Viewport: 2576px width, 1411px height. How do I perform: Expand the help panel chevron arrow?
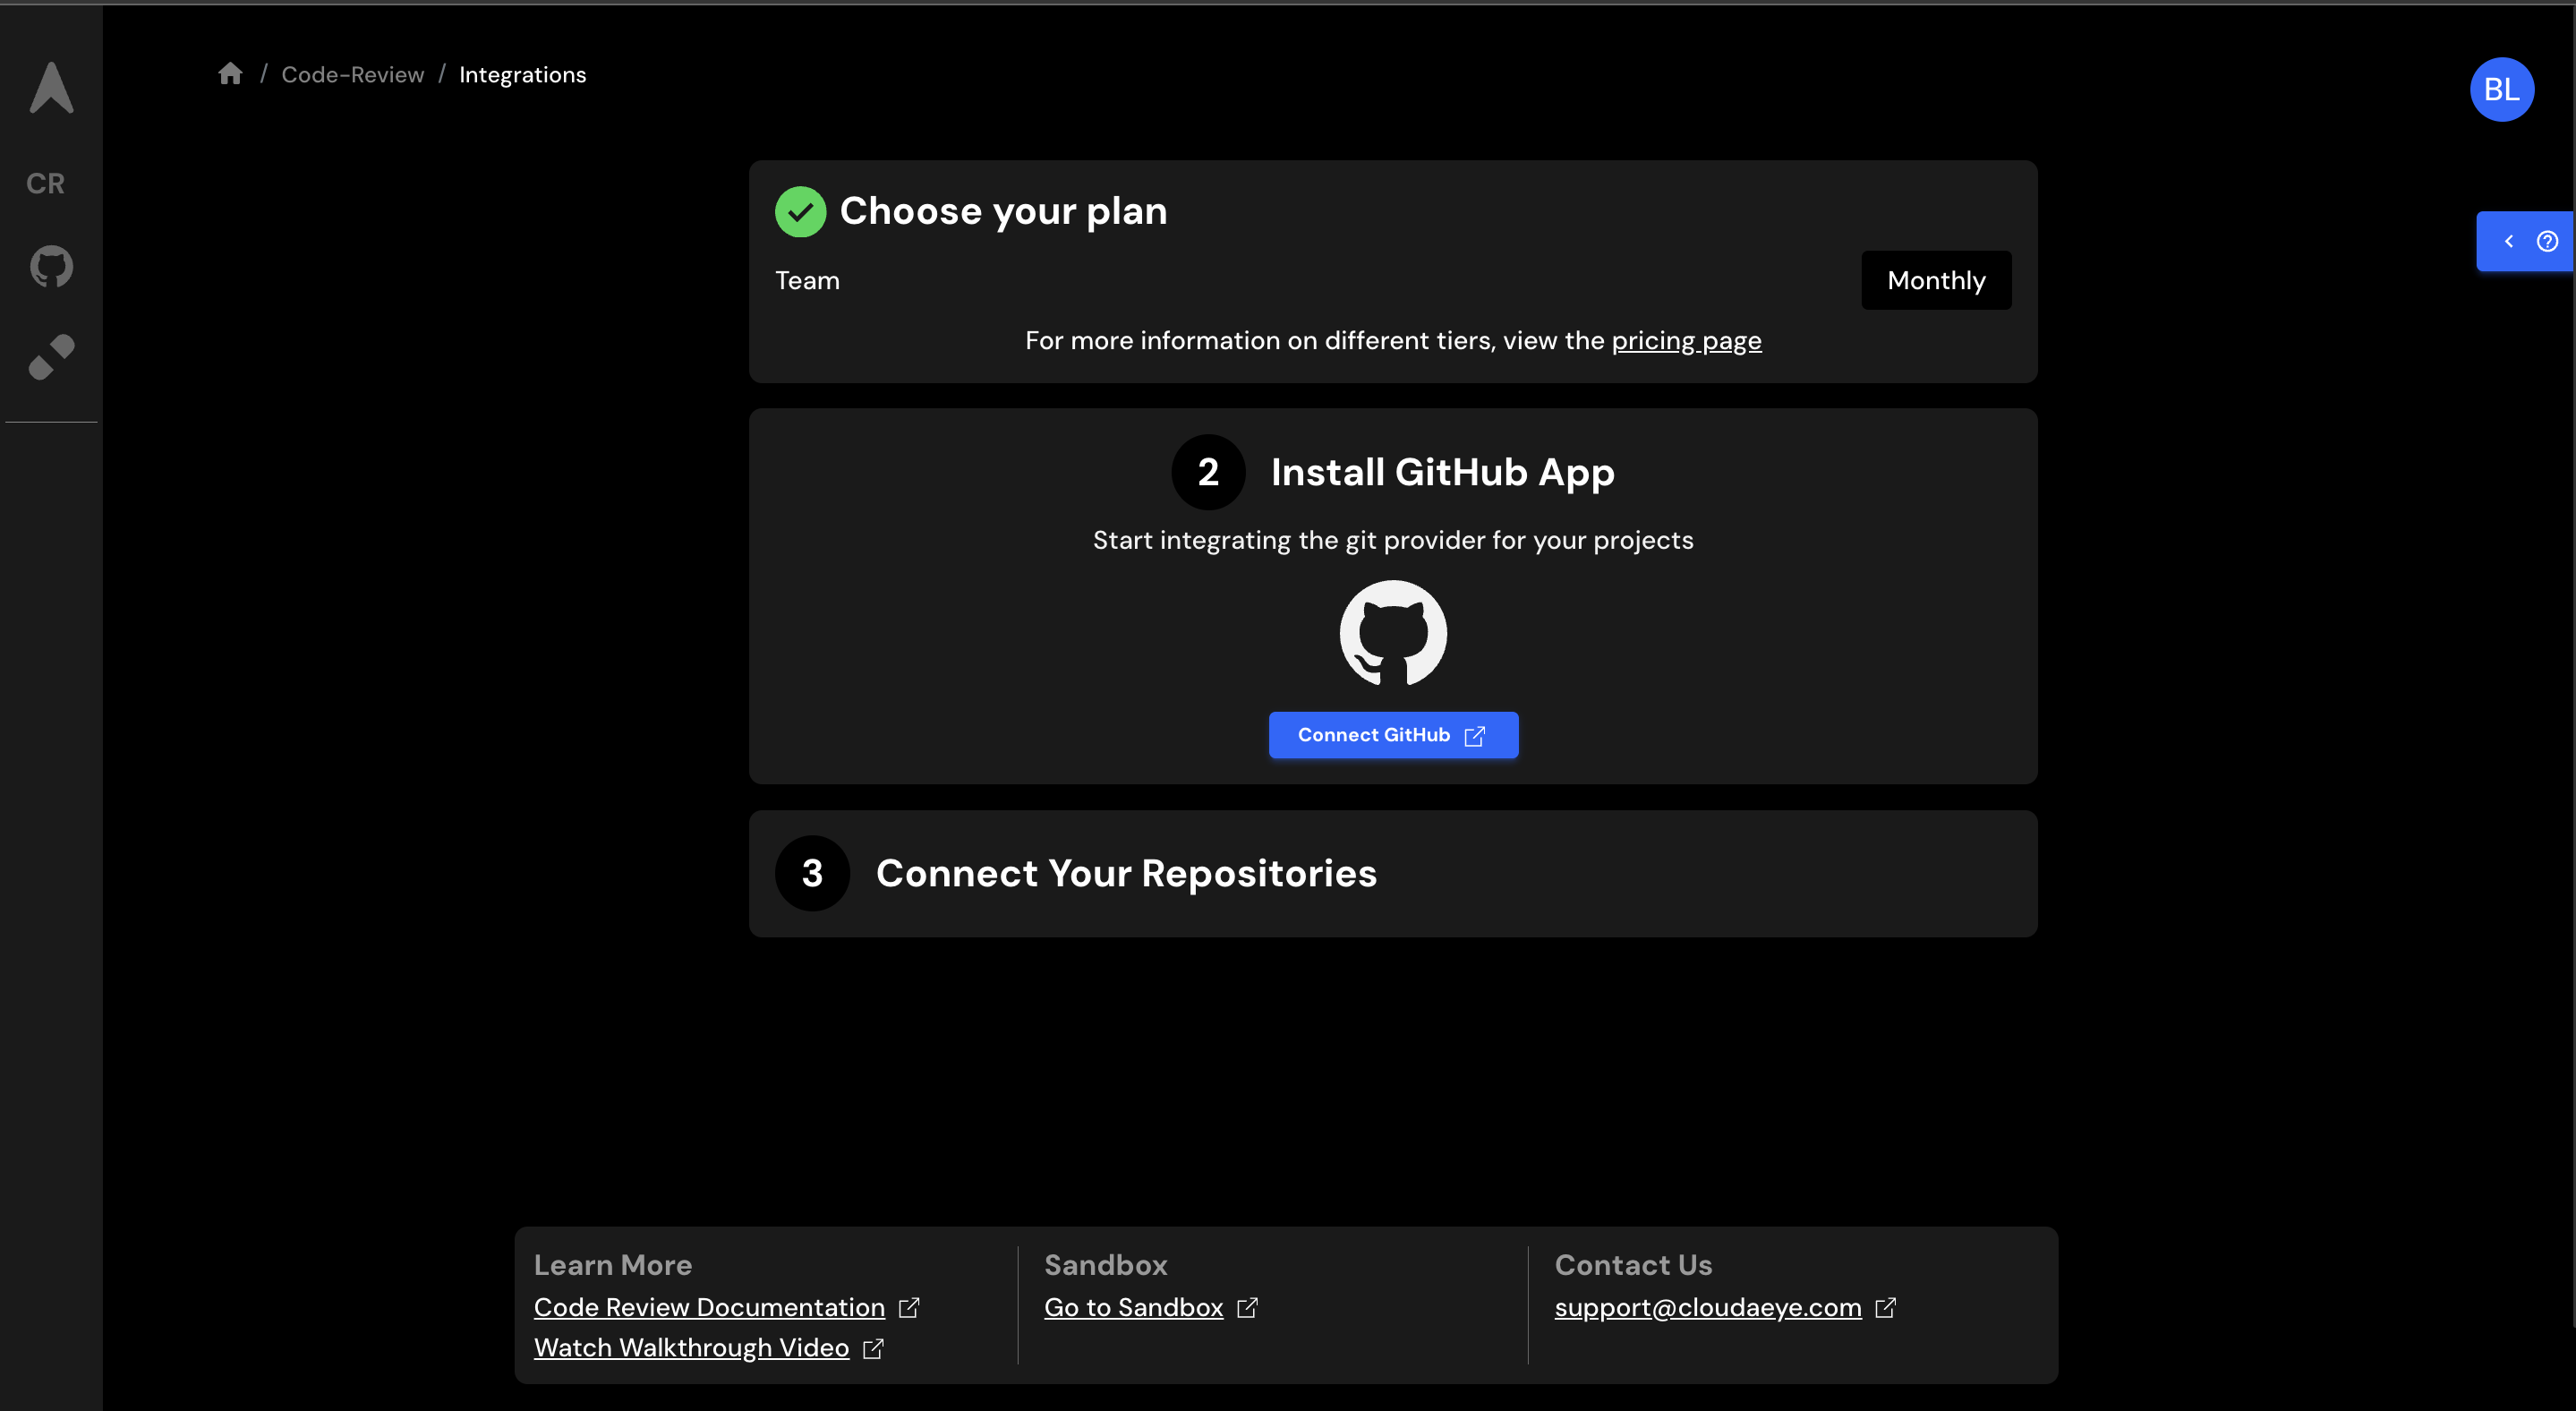coord(2508,241)
